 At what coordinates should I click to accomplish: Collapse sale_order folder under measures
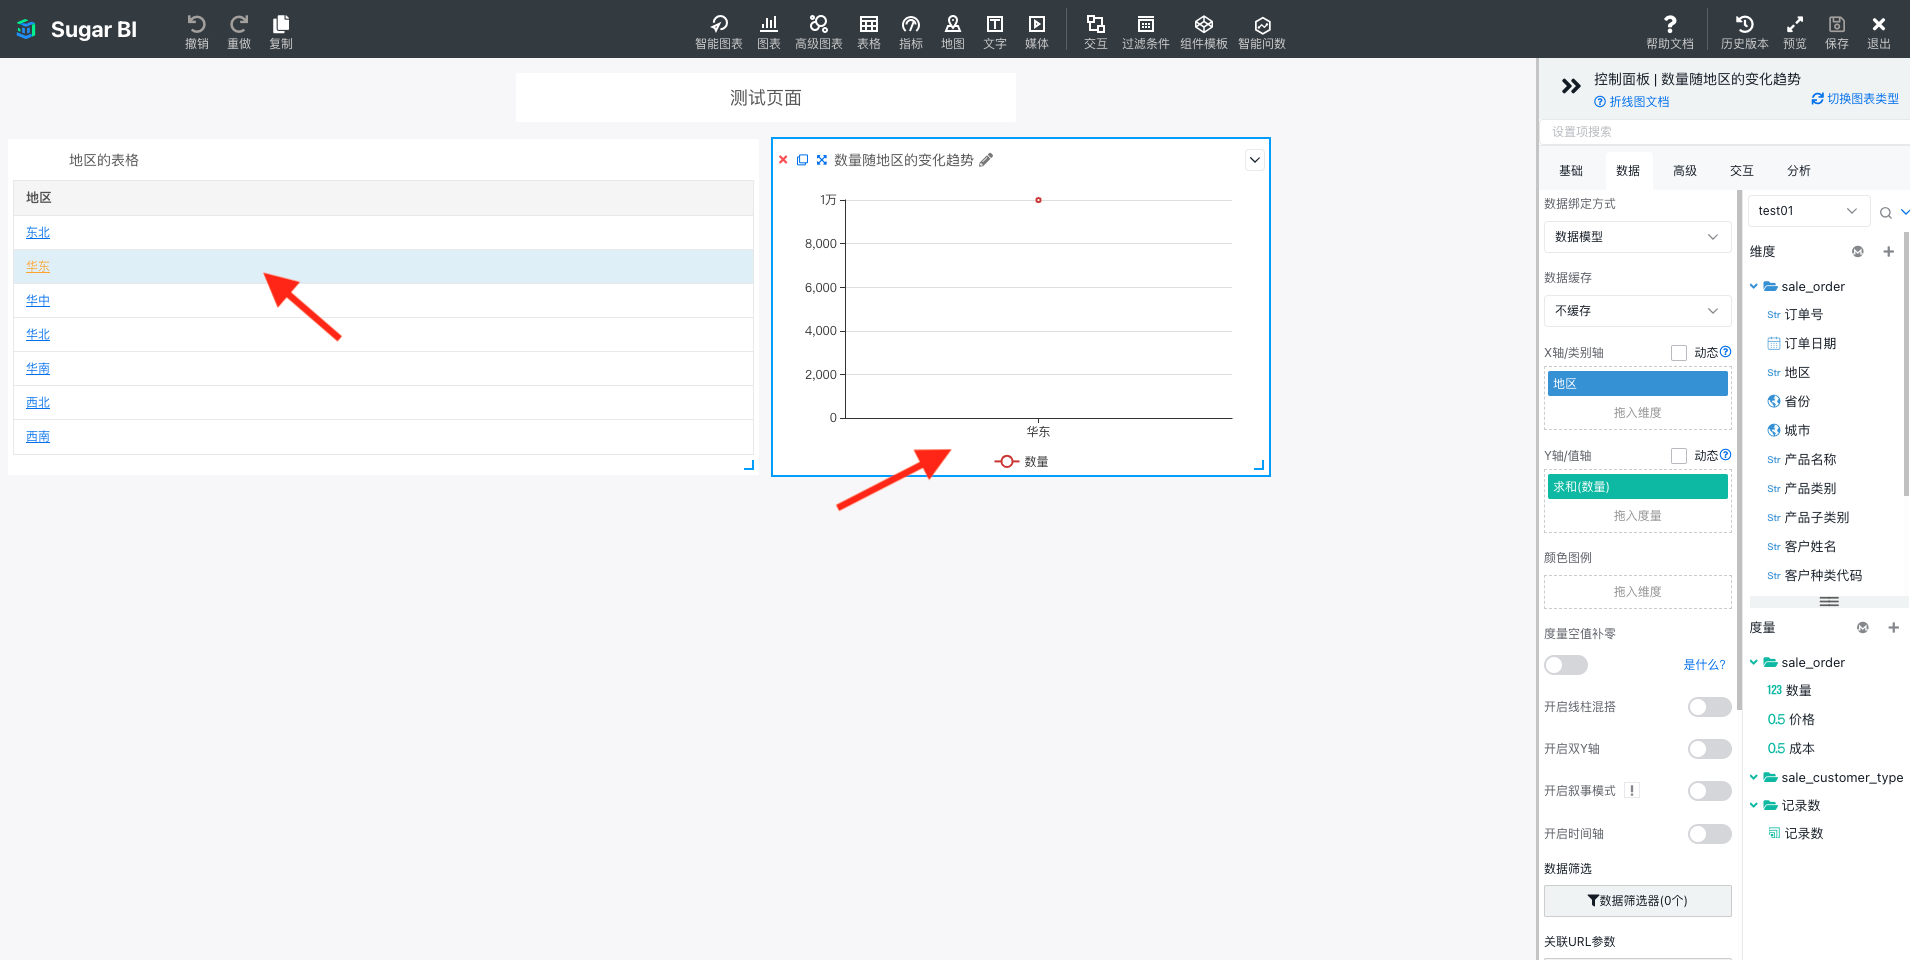pyautogui.click(x=1753, y=663)
